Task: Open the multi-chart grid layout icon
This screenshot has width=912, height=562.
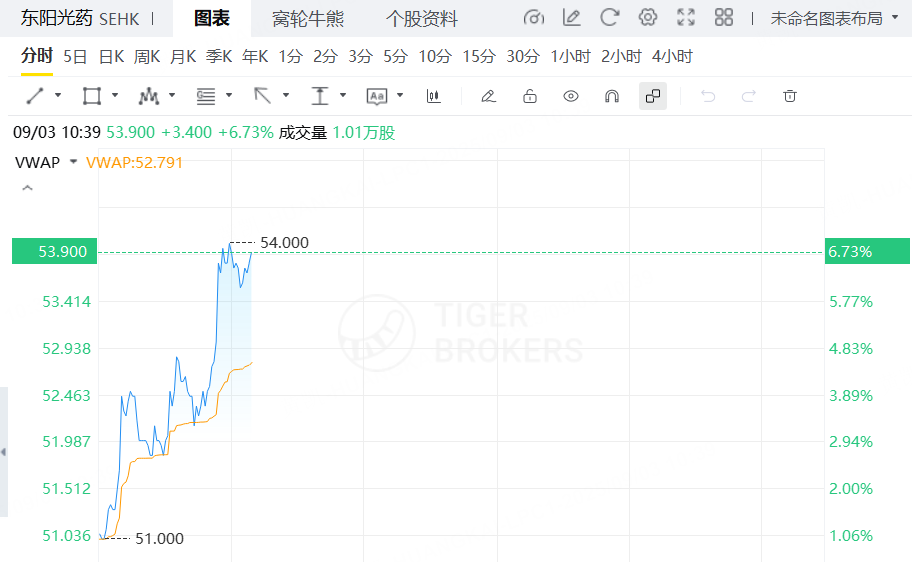Action: 724,18
